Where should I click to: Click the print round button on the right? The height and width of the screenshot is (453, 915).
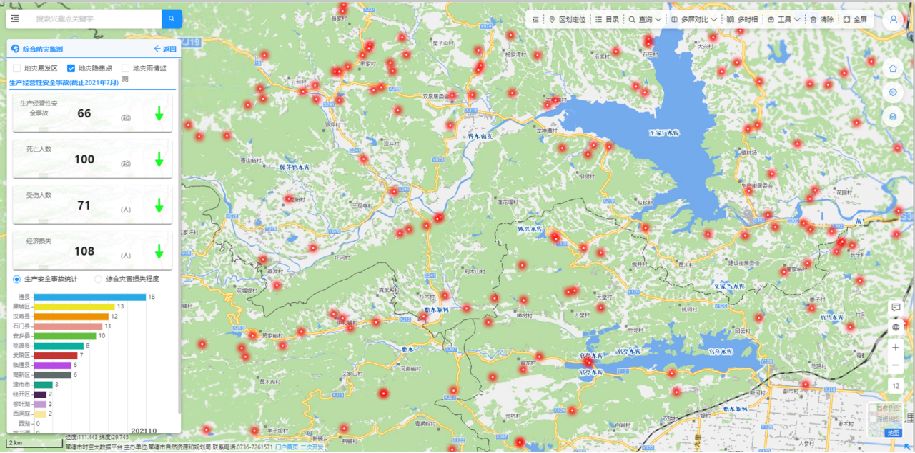[x=893, y=117]
